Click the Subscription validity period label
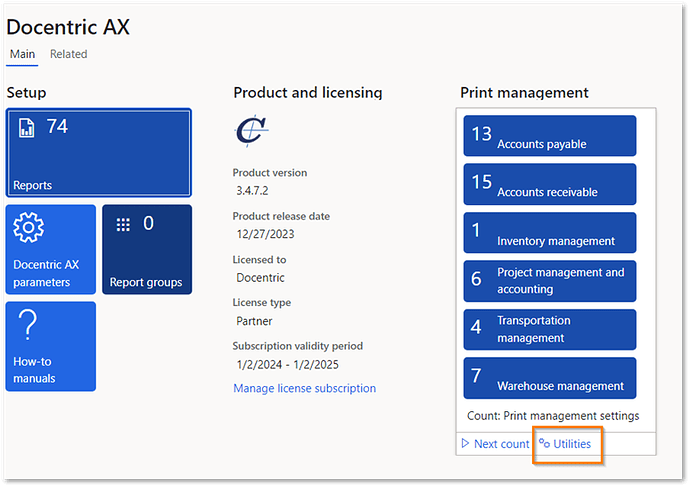The width and height of the screenshot is (690, 486). click(x=297, y=346)
